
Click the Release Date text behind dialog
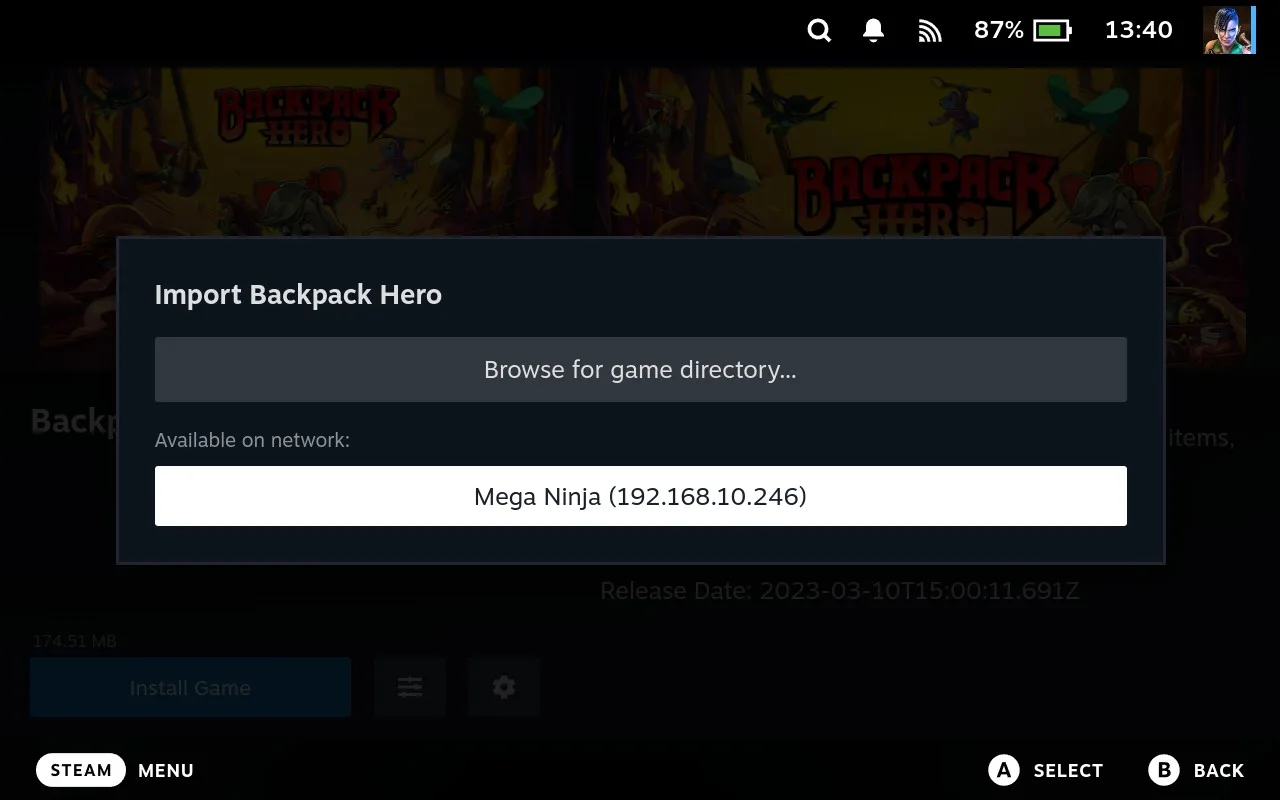[840, 590]
